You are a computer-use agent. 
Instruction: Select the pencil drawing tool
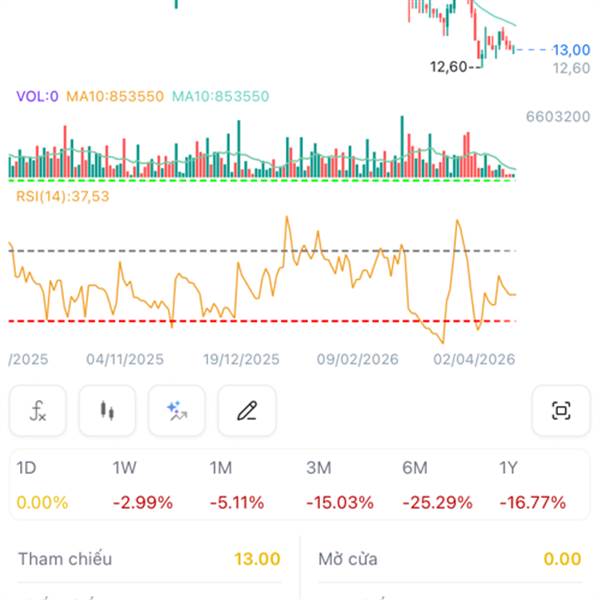pyautogui.click(x=247, y=410)
